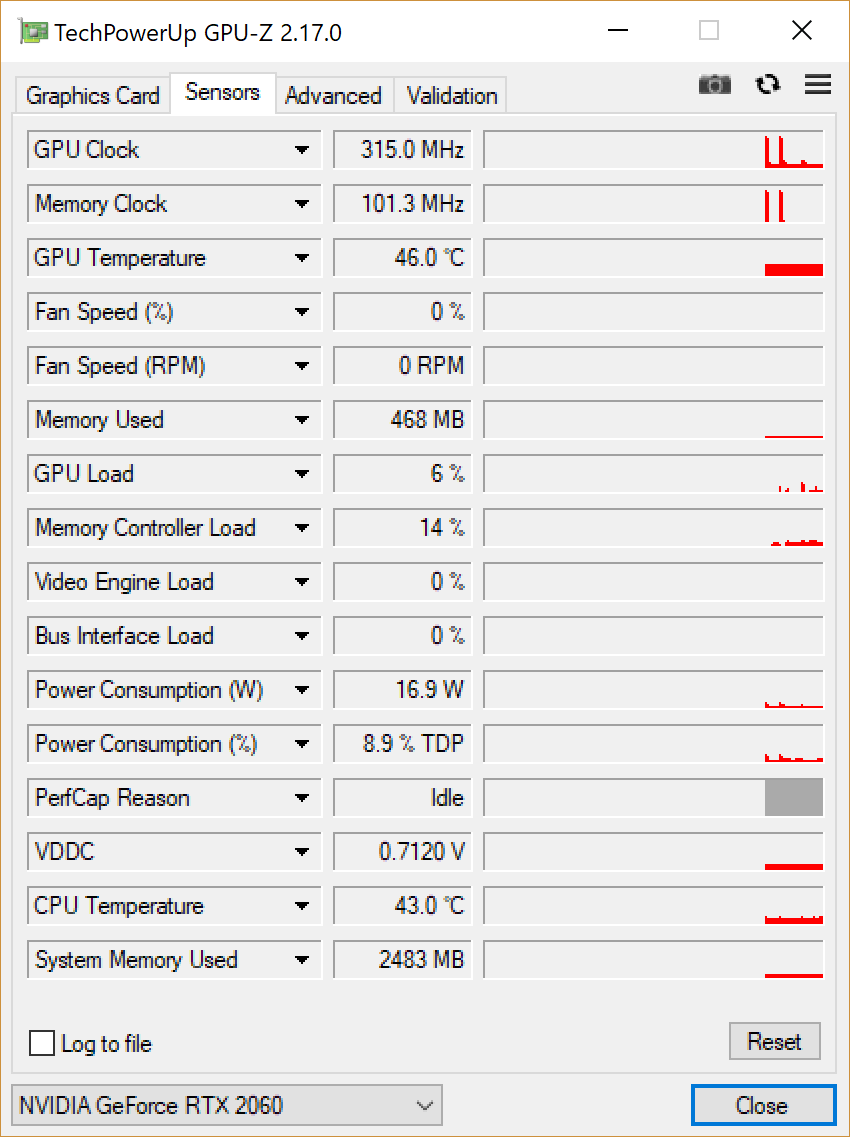Open the Memory Used sensor dropdown
This screenshot has width=850, height=1137.
[x=306, y=419]
